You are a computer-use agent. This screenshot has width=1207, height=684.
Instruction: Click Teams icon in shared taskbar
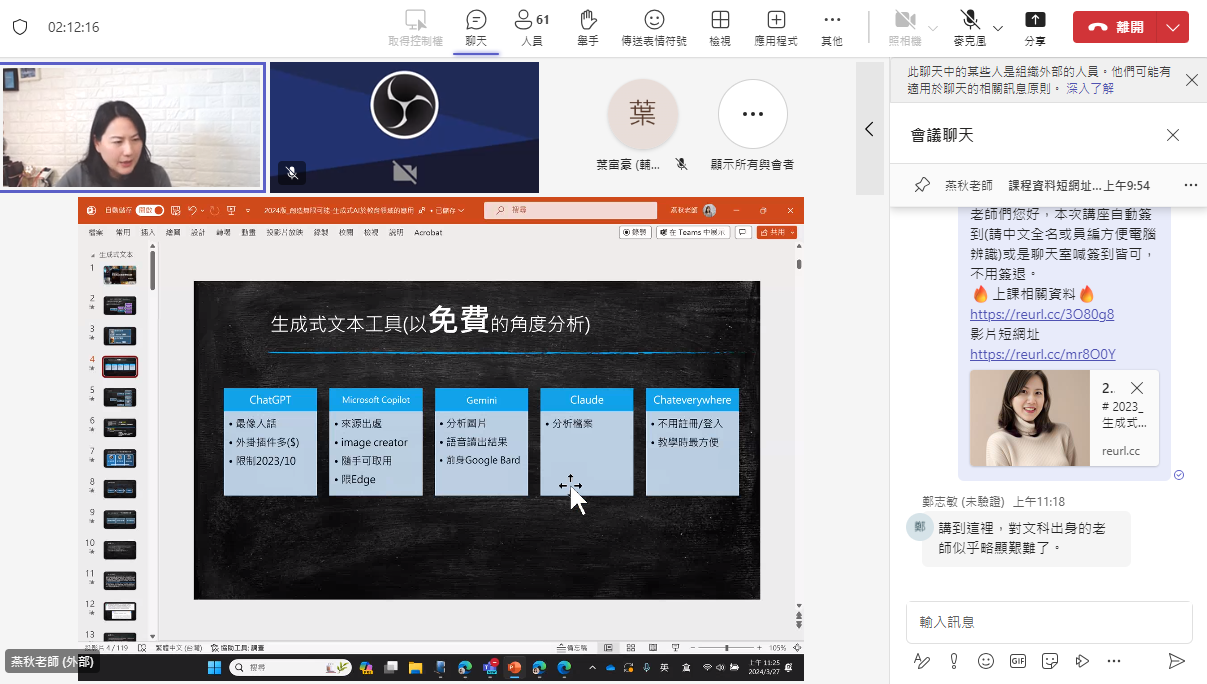click(x=490, y=667)
